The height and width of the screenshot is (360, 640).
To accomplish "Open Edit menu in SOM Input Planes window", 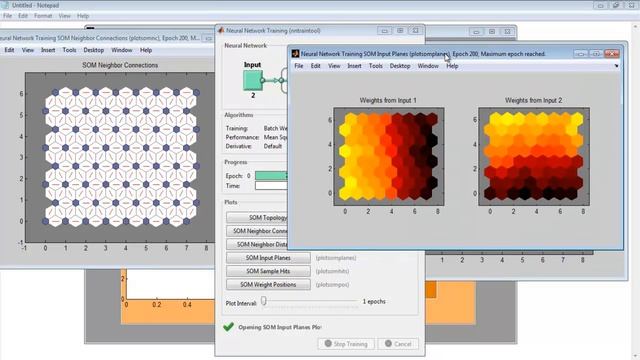I will coord(316,66).
